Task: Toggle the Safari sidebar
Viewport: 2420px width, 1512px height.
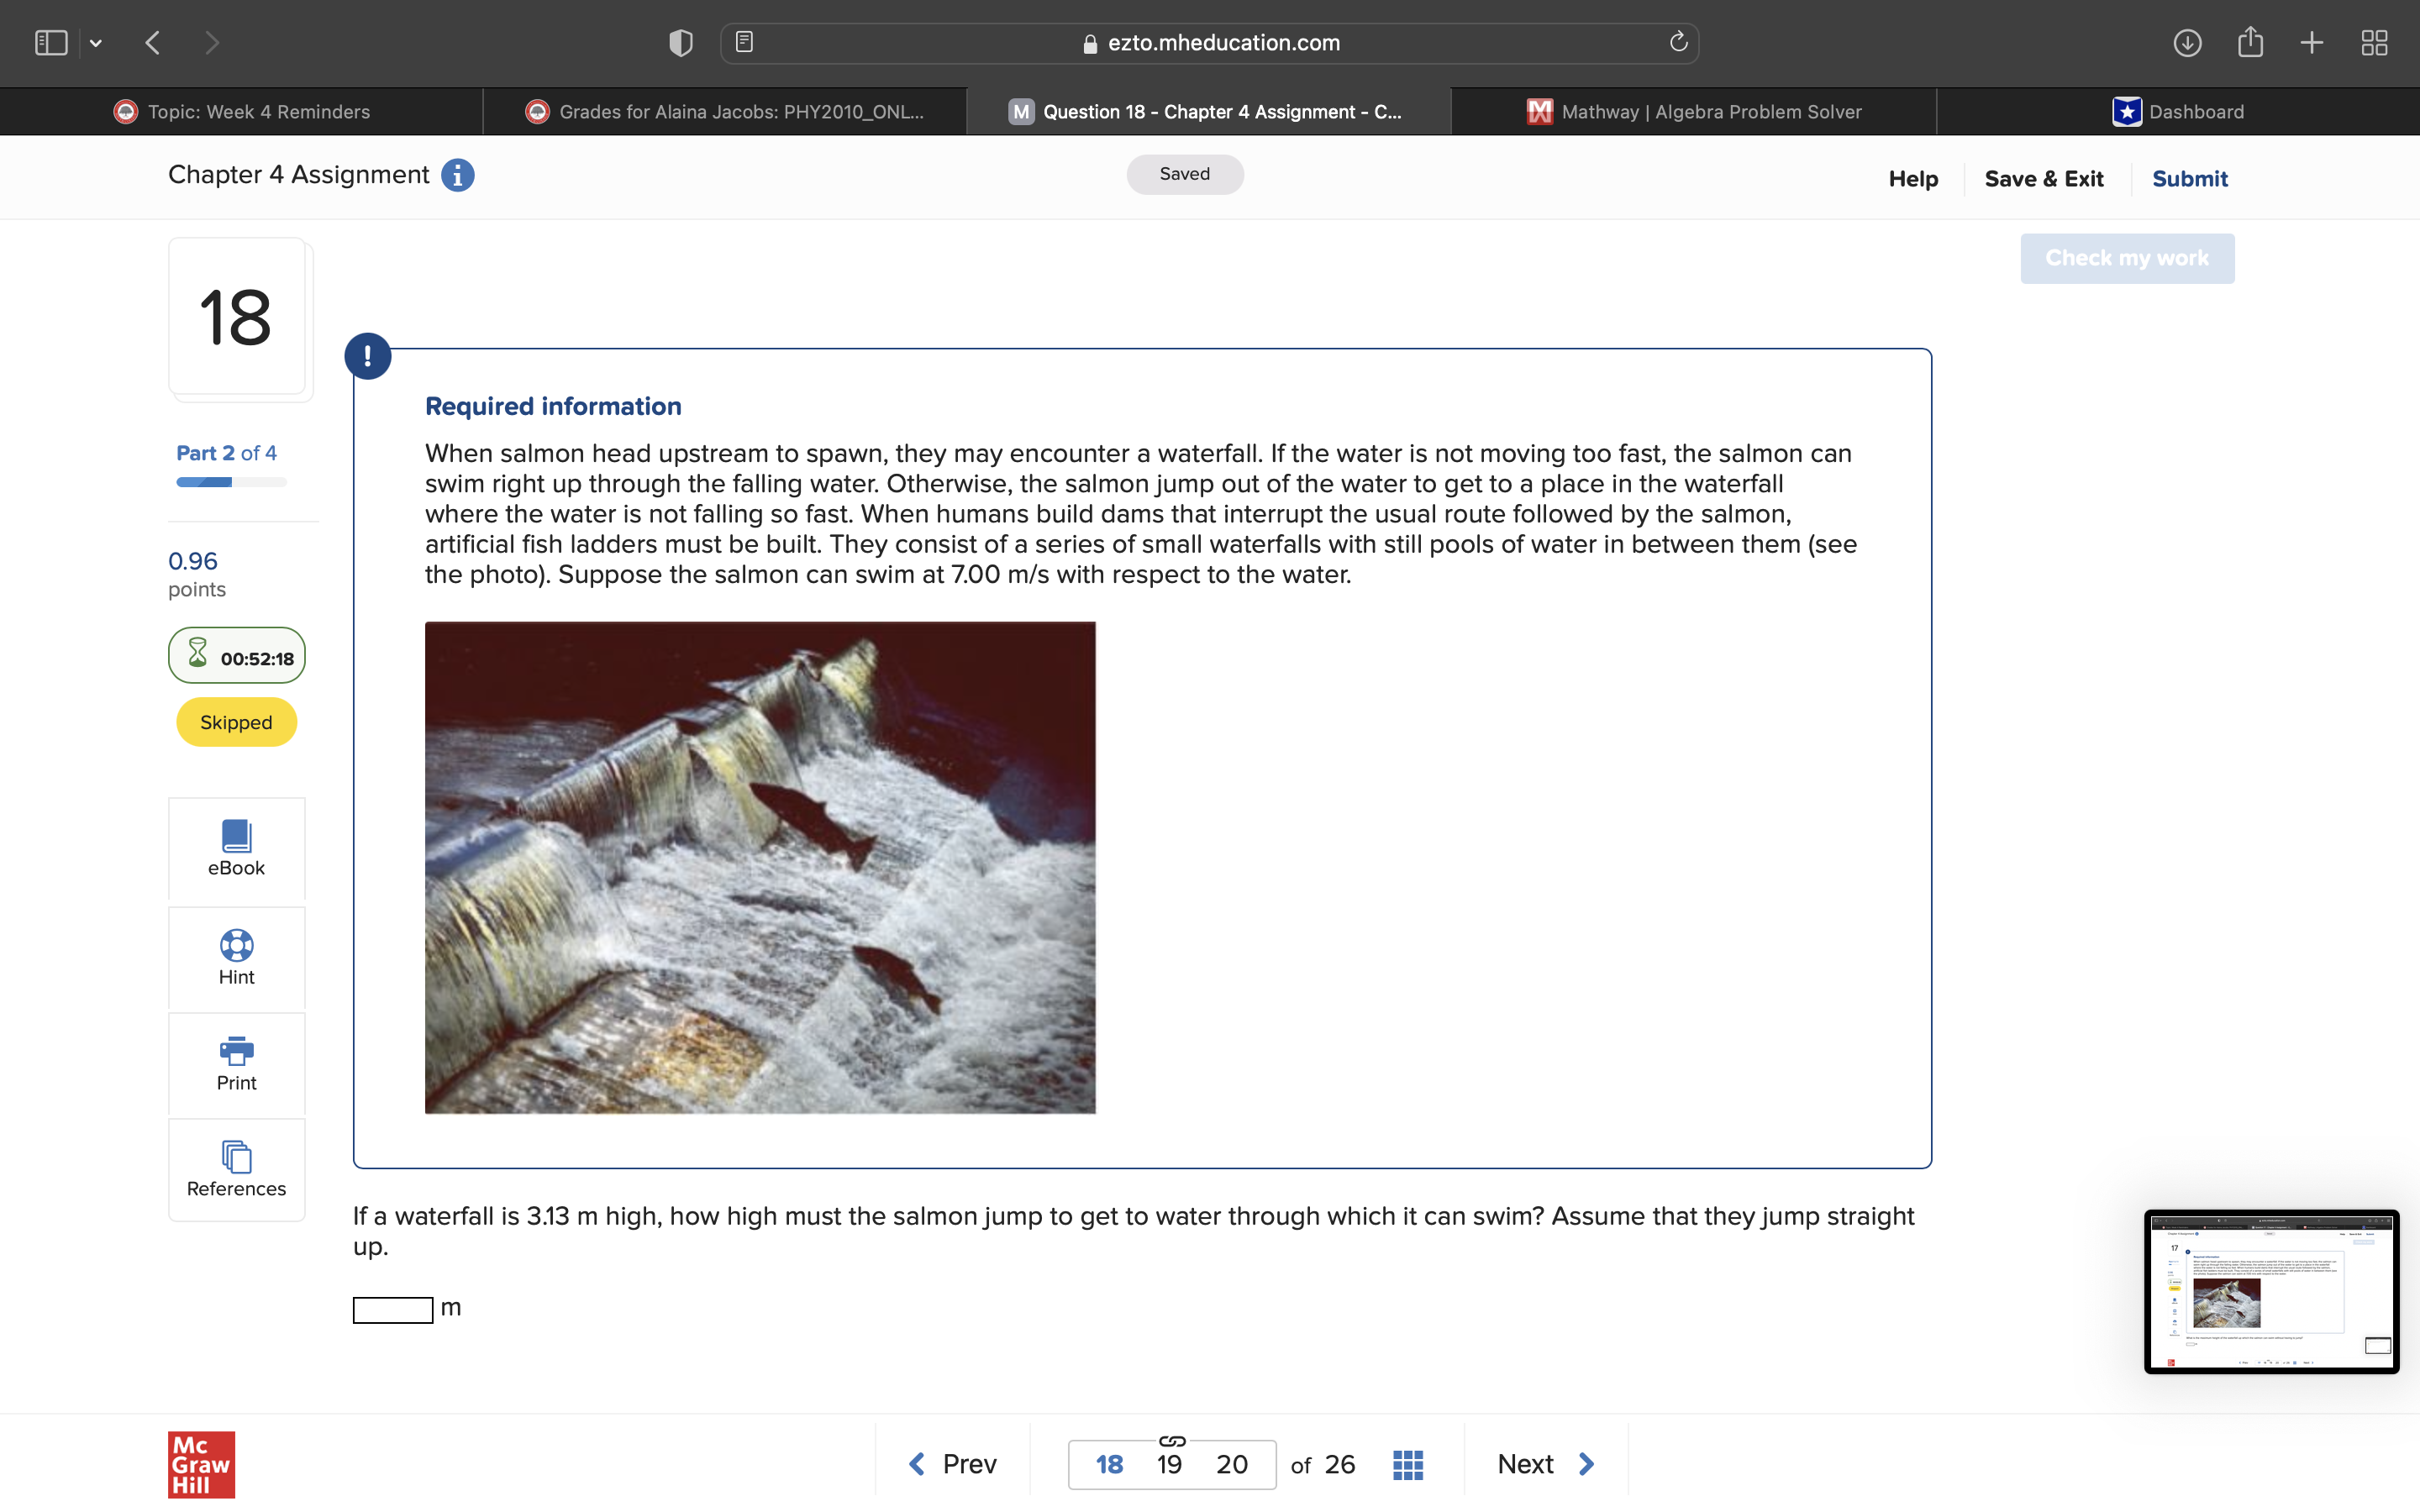Action: tap(50, 42)
